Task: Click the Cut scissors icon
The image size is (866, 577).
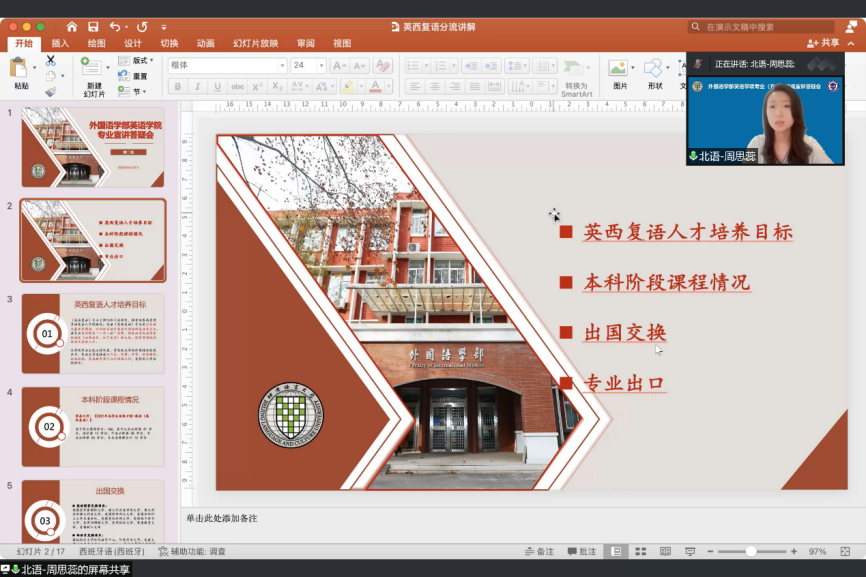Action: [x=50, y=61]
